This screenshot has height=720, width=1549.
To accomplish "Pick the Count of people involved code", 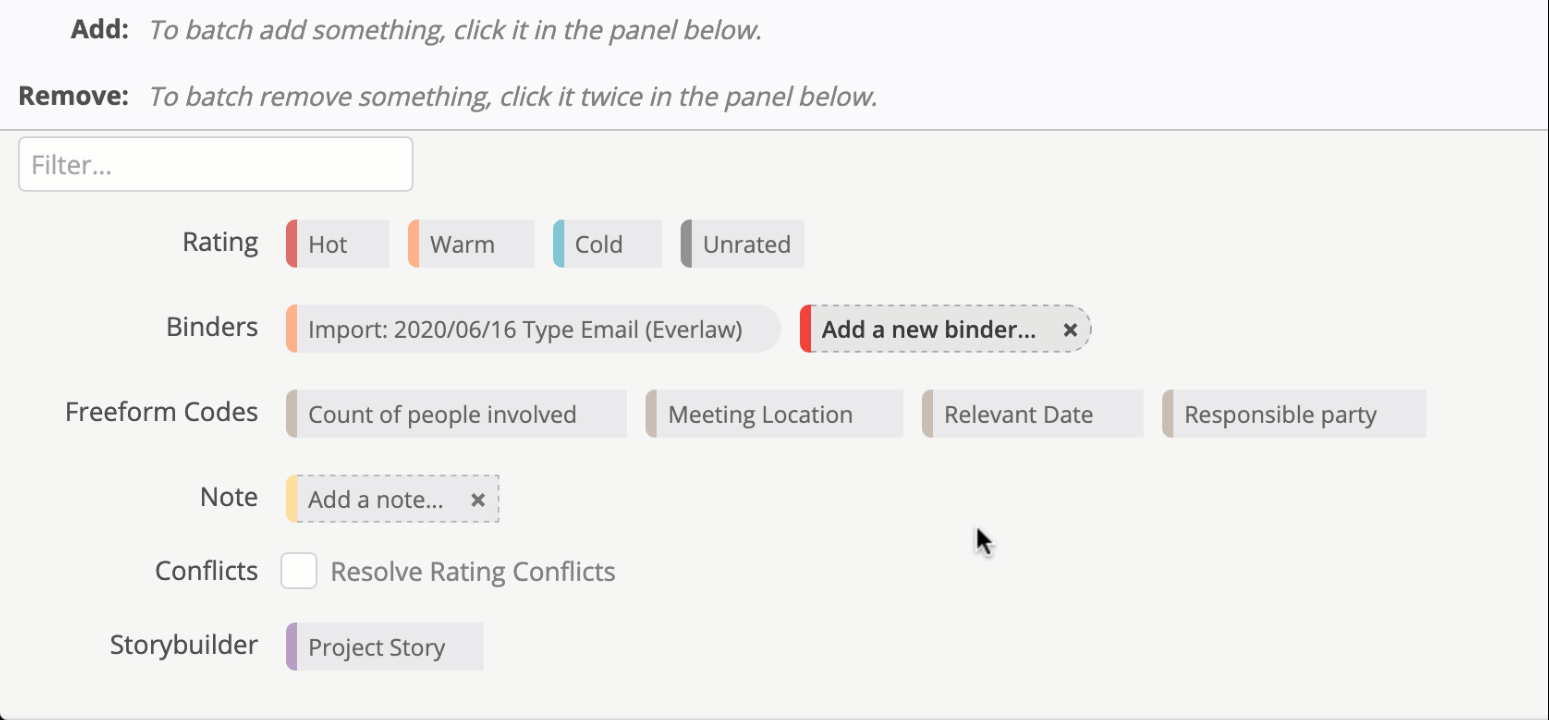I will (x=456, y=415).
